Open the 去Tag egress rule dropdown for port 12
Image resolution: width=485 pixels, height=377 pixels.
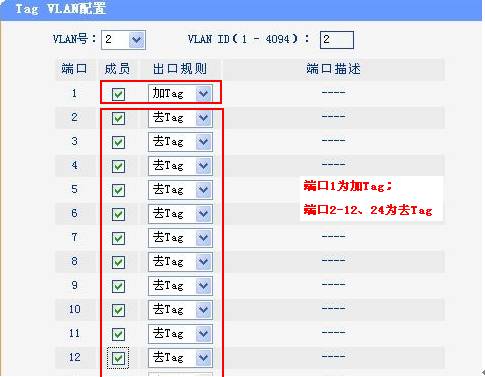coord(180,358)
